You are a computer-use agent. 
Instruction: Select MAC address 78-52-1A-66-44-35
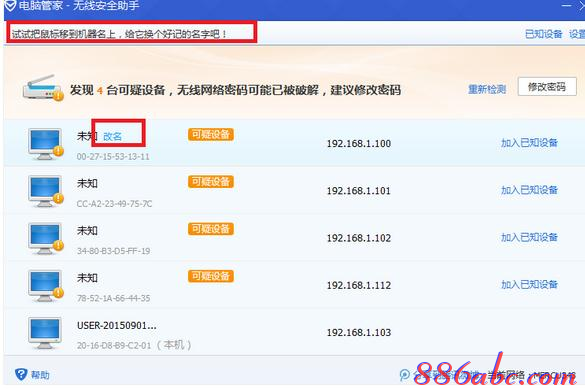pos(113,298)
